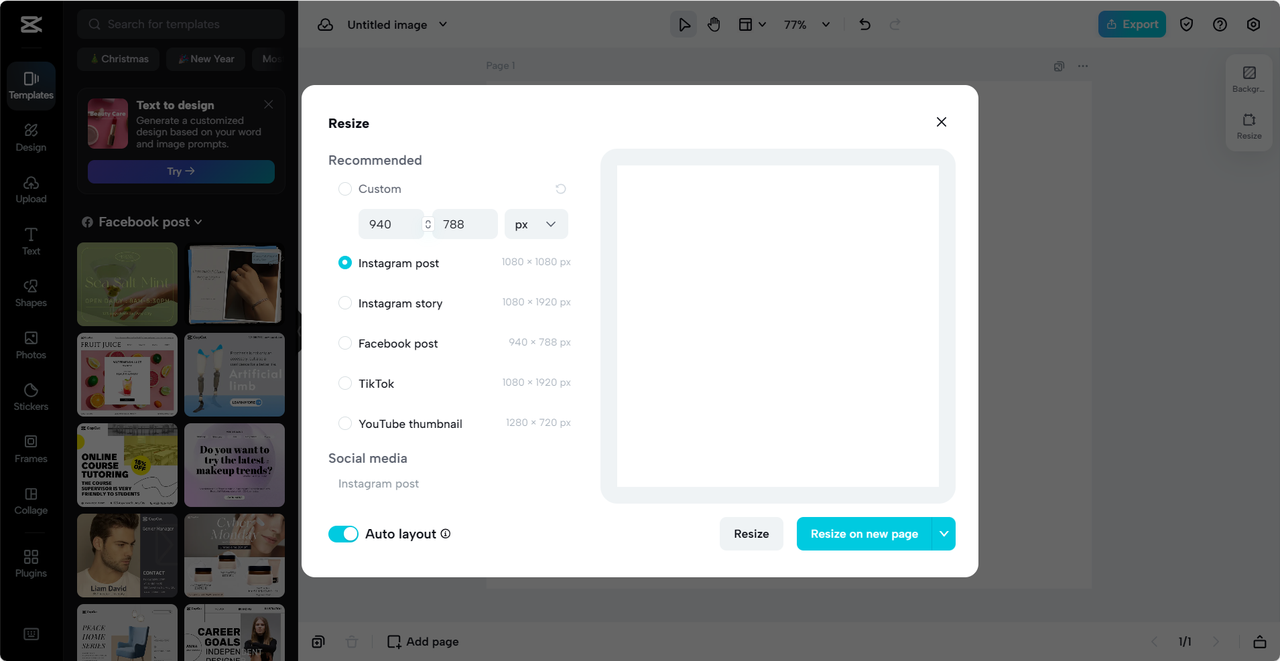Click the Redo arrow

[895, 25]
